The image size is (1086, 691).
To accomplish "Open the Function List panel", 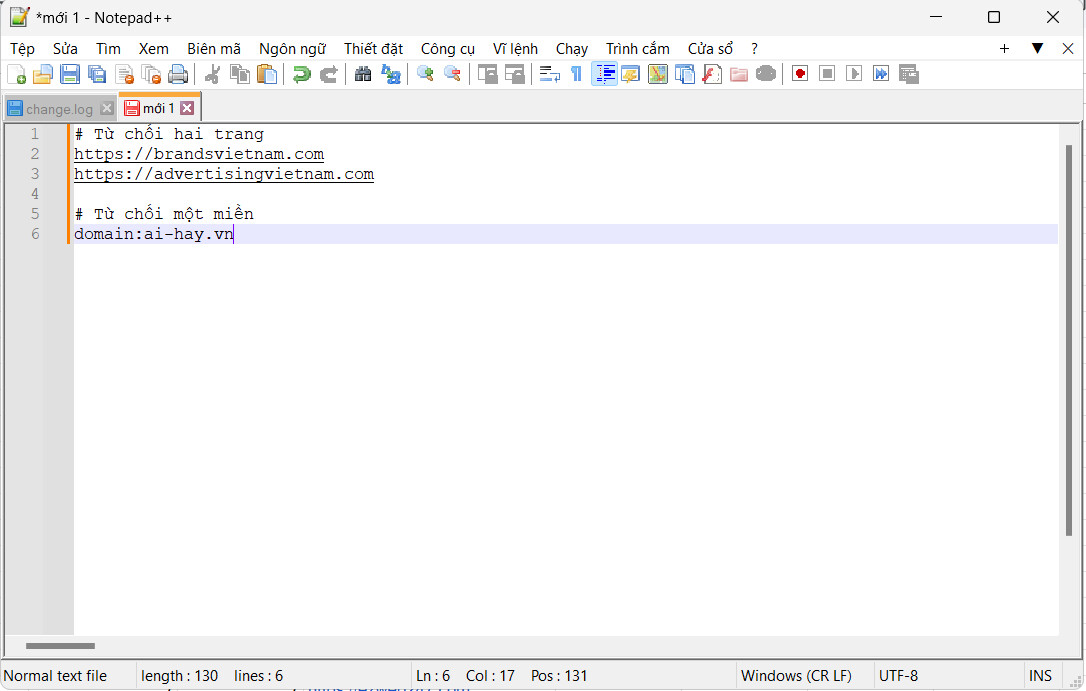I will [x=712, y=74].
